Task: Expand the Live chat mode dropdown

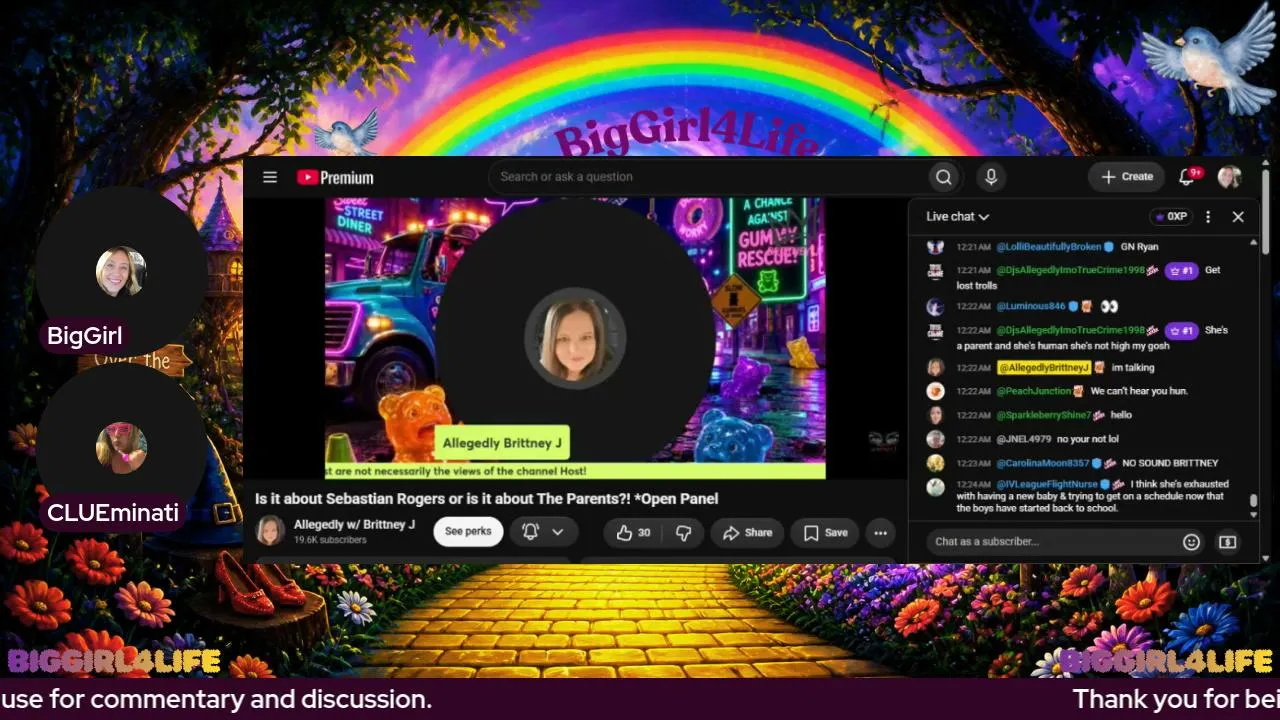Action: click(x=957, y=217)
